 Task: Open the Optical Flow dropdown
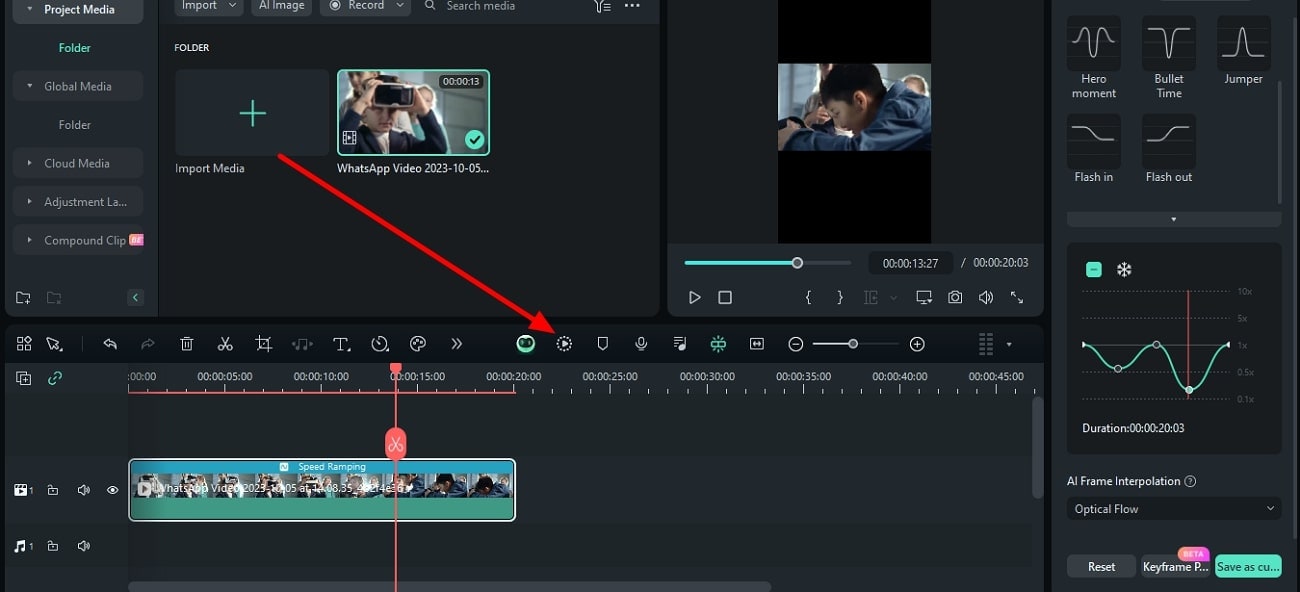point(1174,509)
